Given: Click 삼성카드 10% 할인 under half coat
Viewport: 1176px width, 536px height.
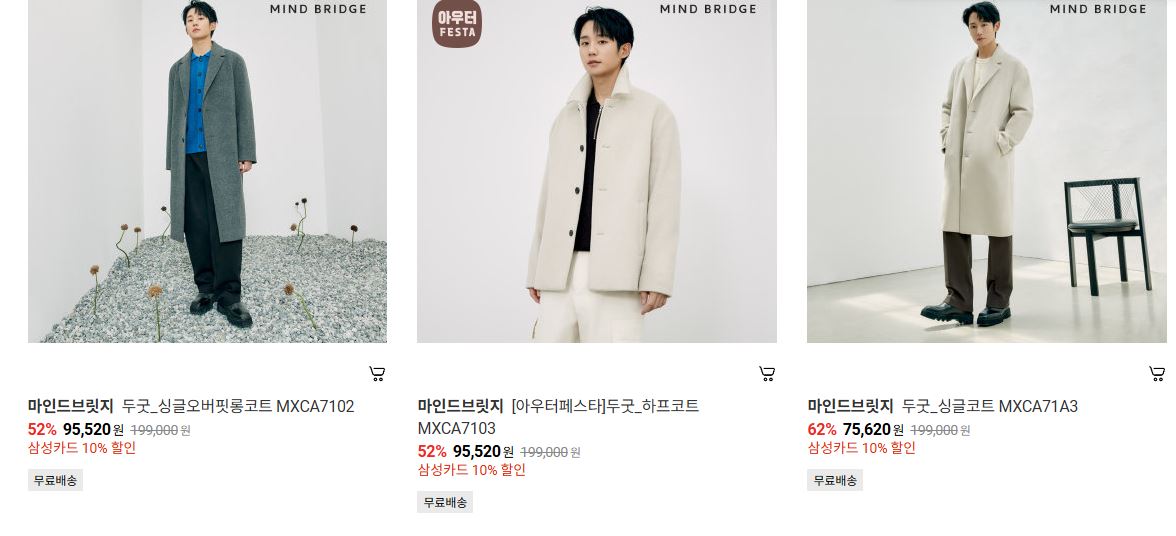Looking at the screenshot, I should pos(472,470).
